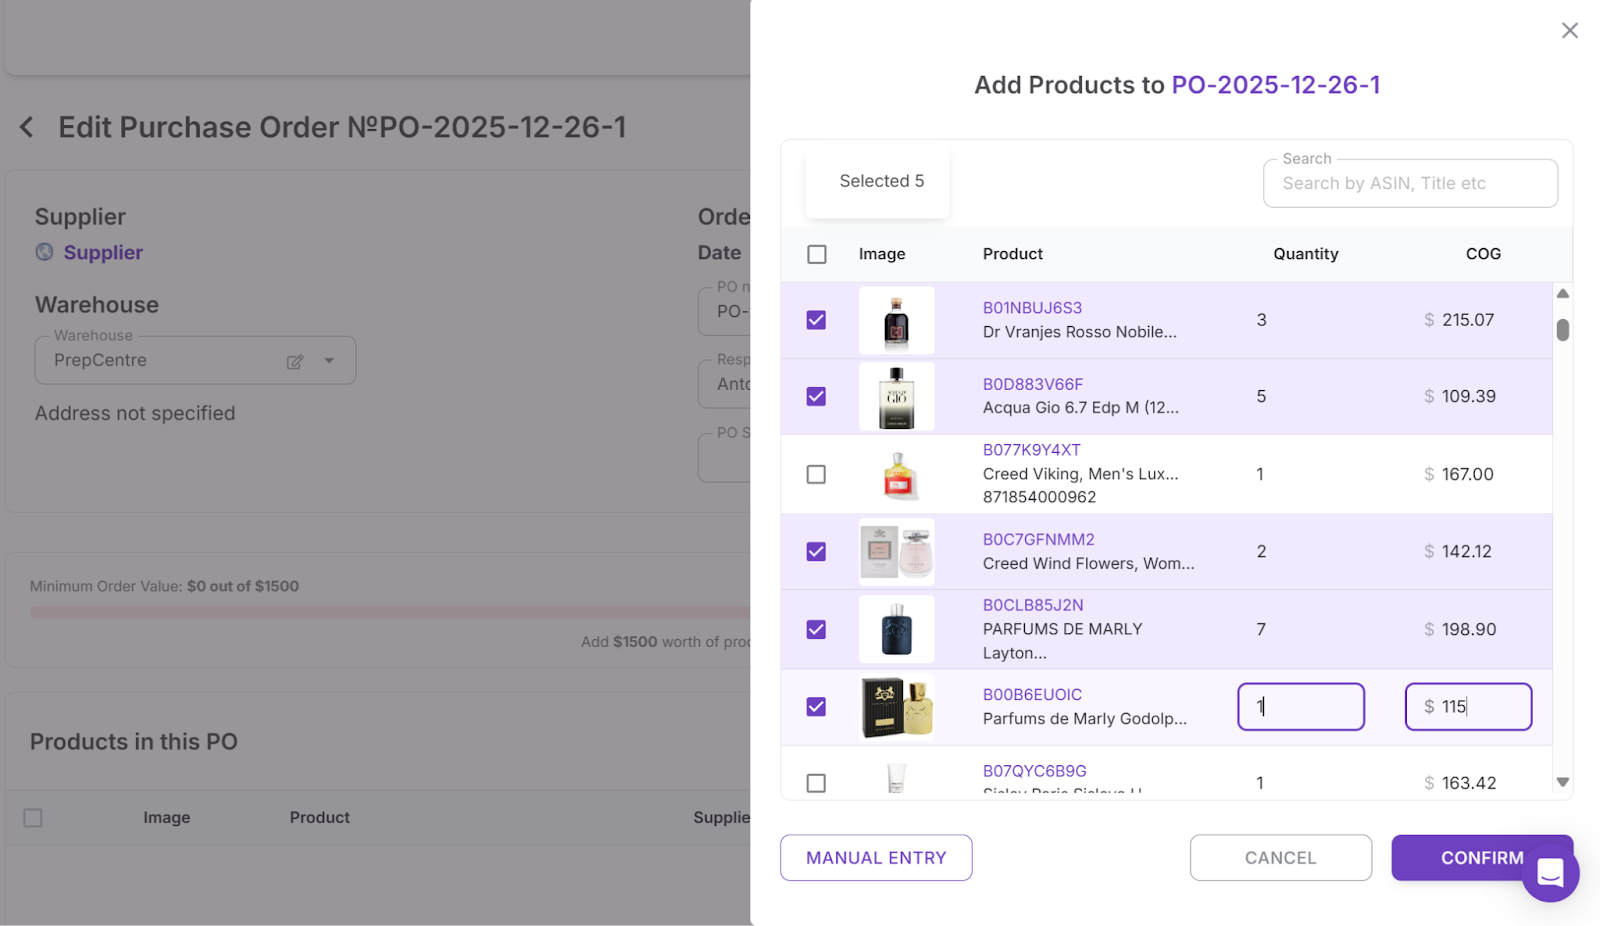The width and height of the screenshot is (1600, 926).
Task: Click the globe icon next to Supplier
Action: pyautogui.click(x=44, y=253)
